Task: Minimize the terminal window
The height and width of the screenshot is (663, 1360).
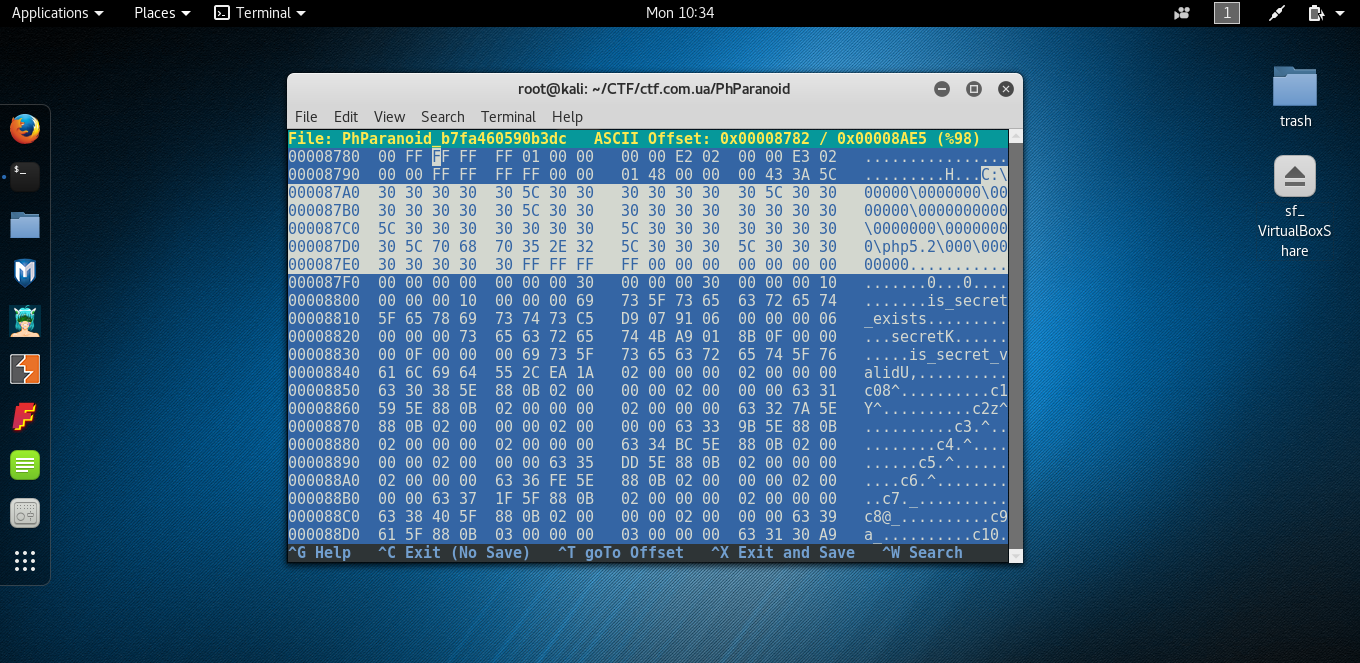Action: (x=942, y=89)
